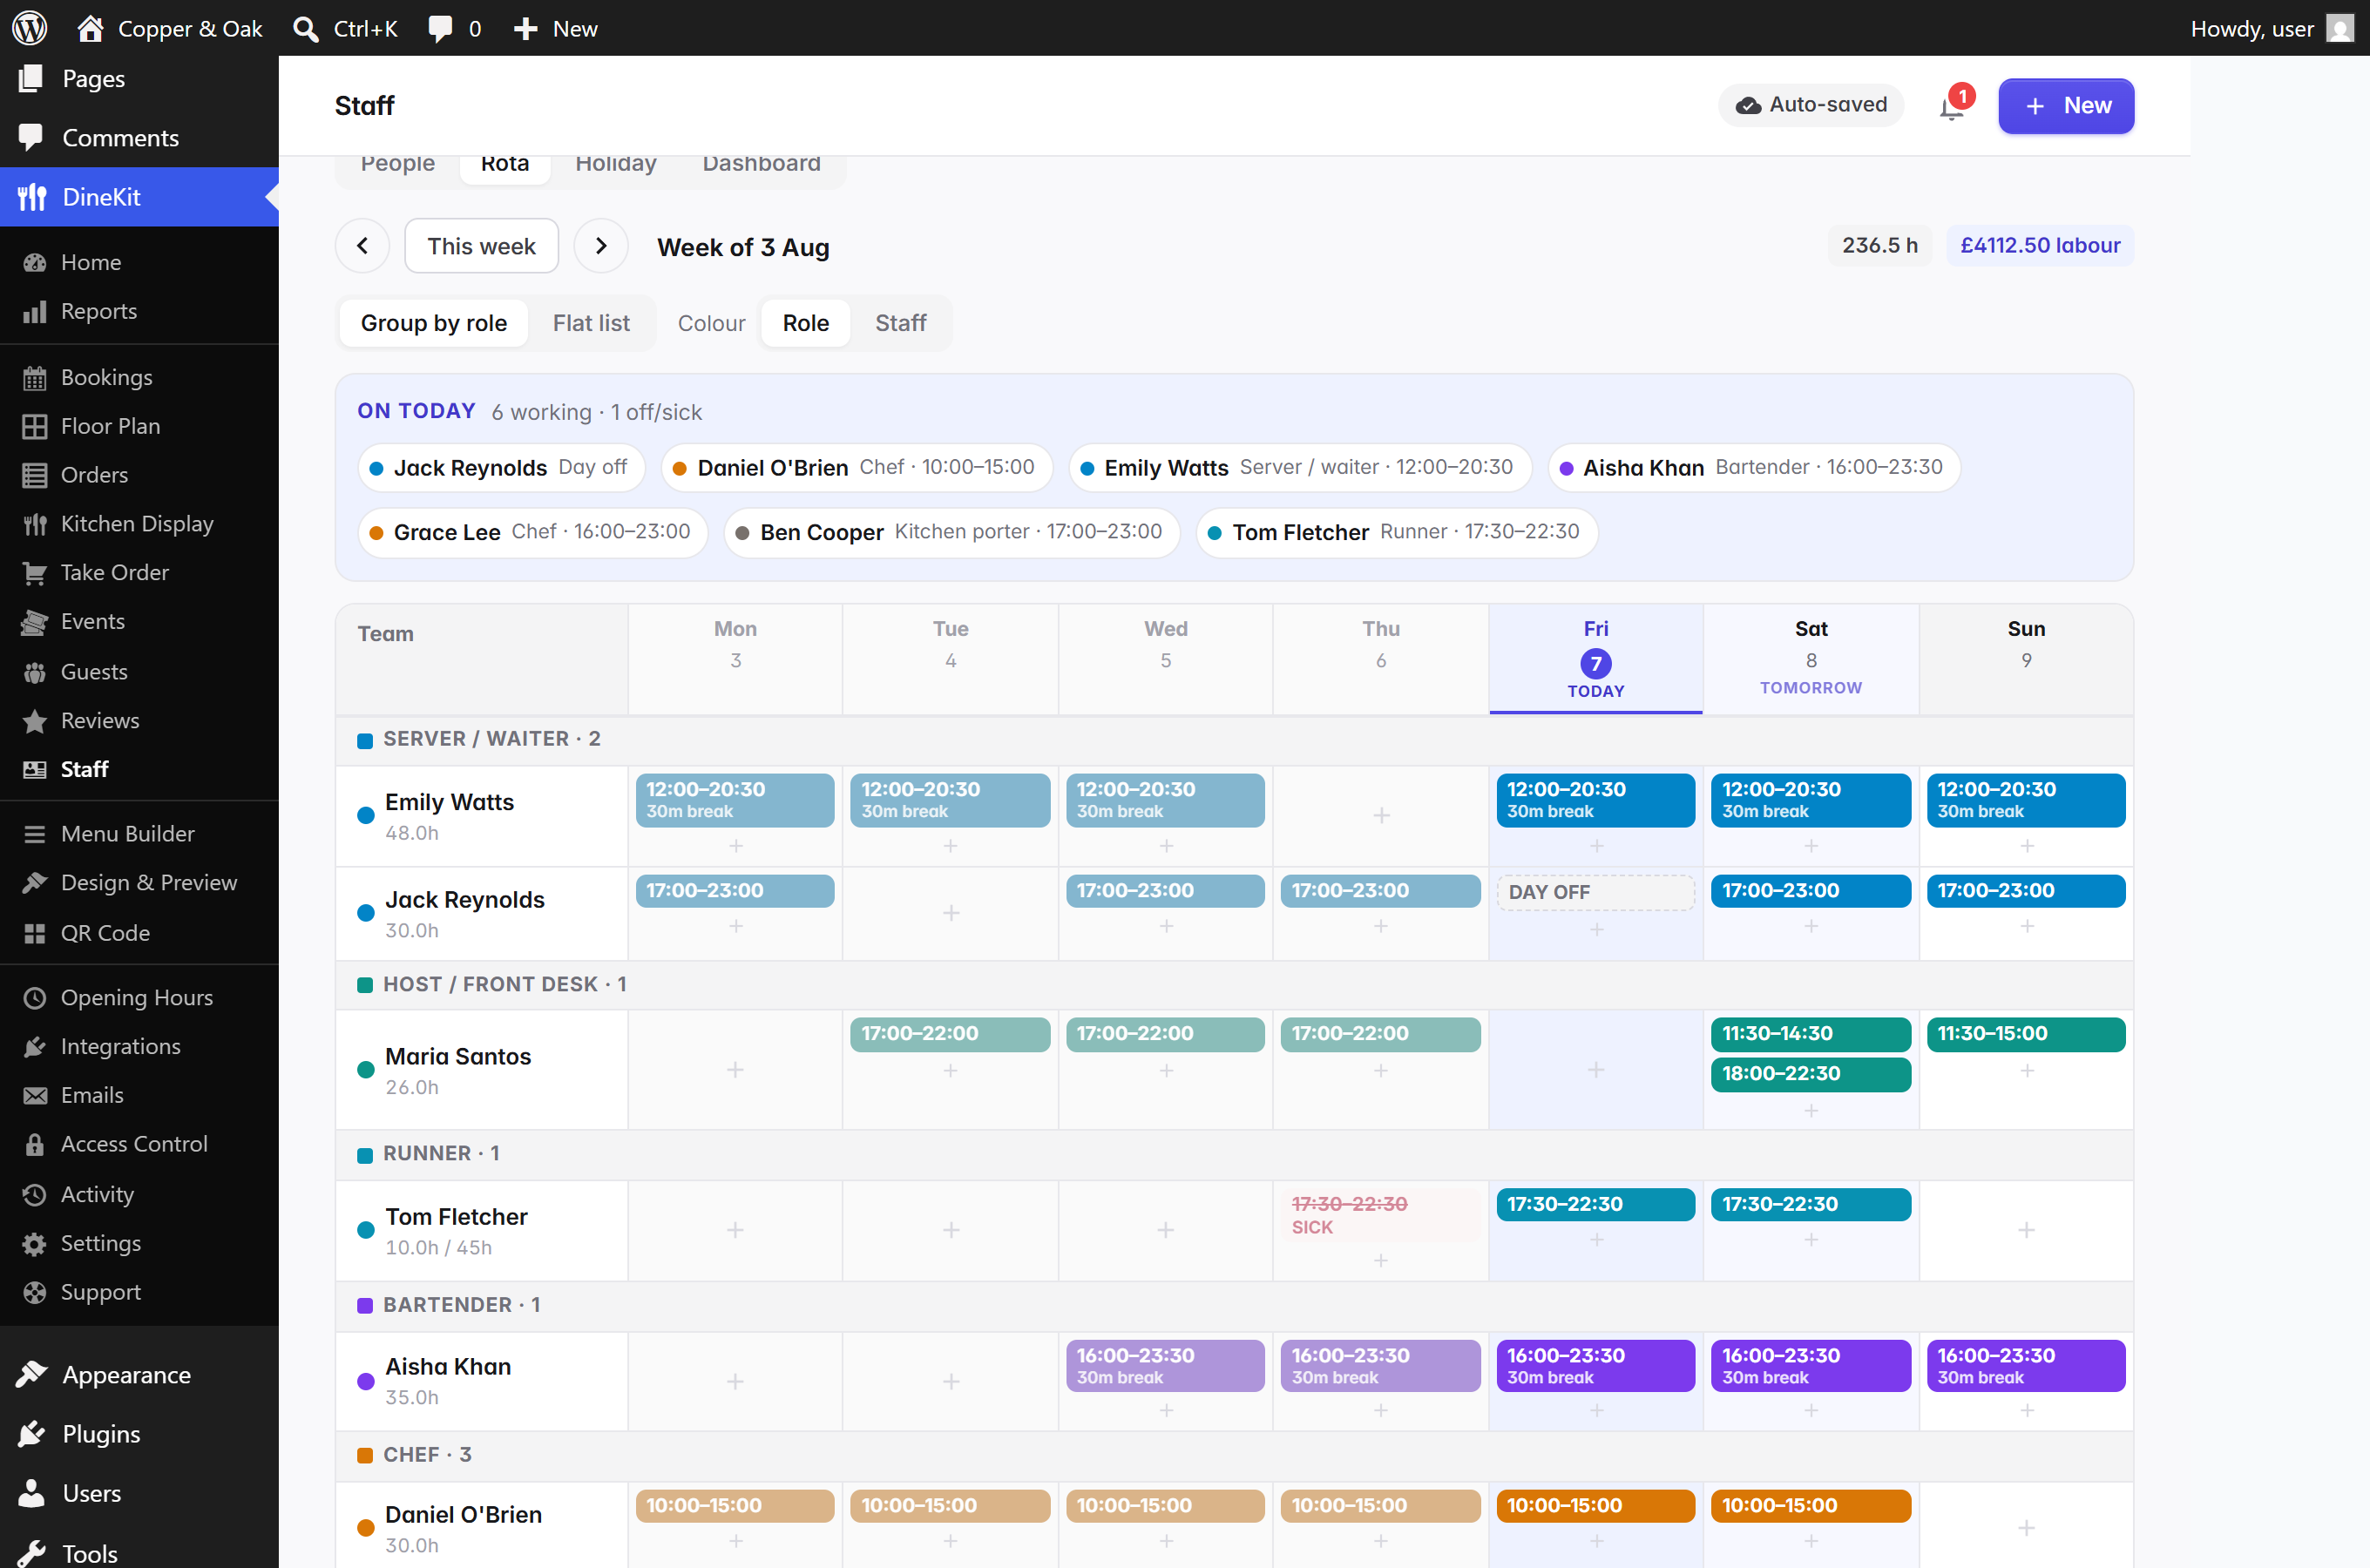Switch to the Rota tab

pyautogui.click(x=505, y=165)
